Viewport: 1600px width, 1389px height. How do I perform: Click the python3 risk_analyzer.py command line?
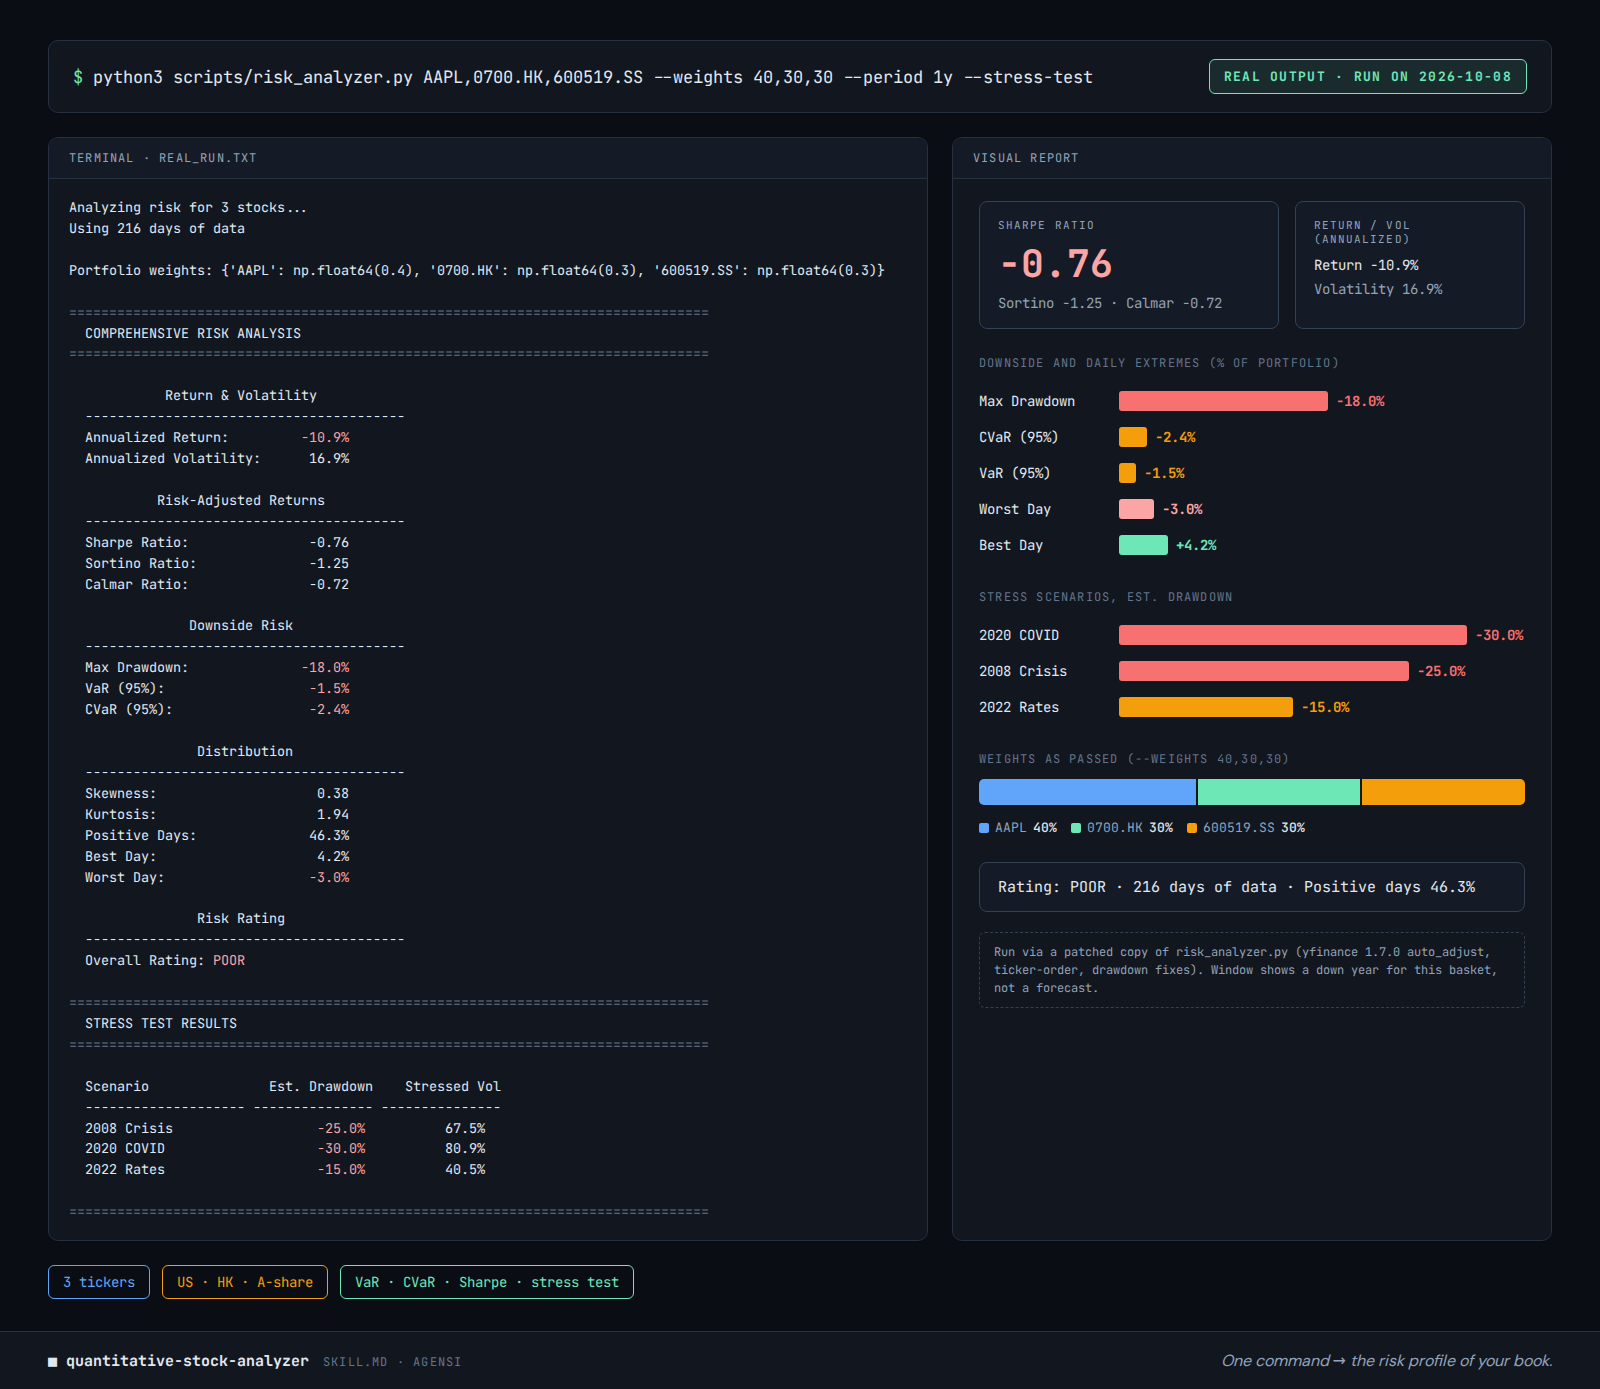(x=583, y=77)
